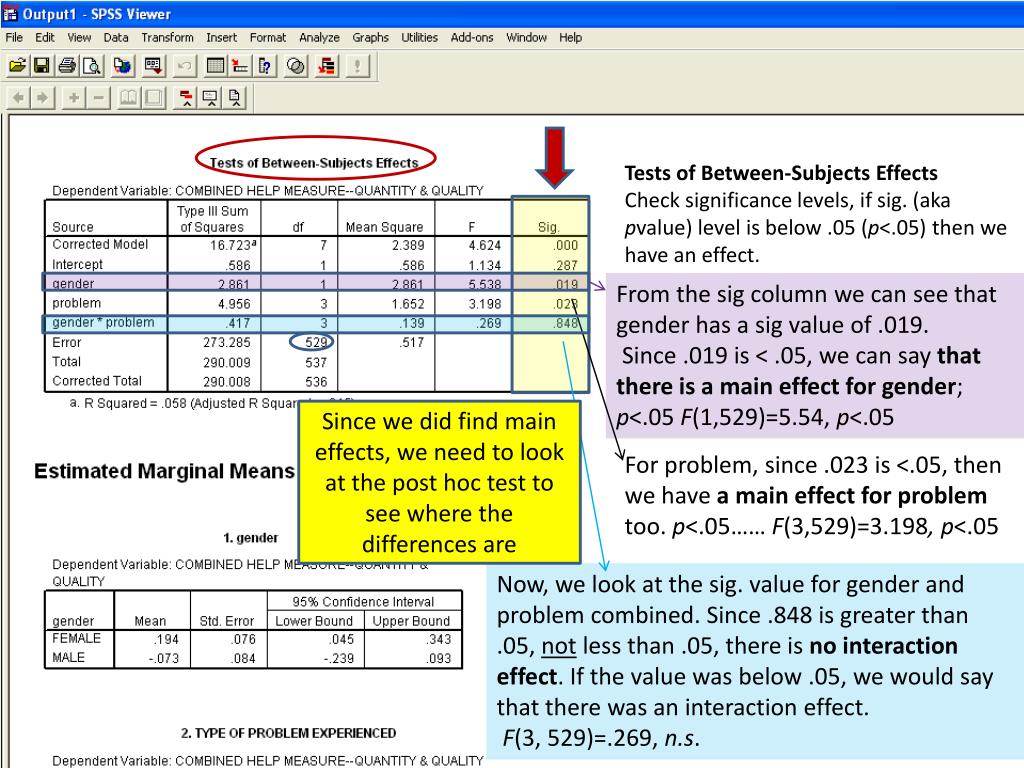Open the Data menu
Image resolution: width=1024 pixels, height=768 pixels.
pos(116,37)
